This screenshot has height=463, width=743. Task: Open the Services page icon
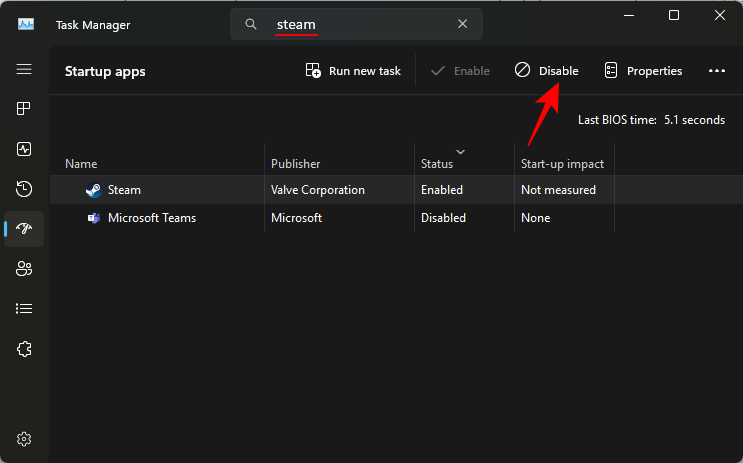(x=24, y=349)
